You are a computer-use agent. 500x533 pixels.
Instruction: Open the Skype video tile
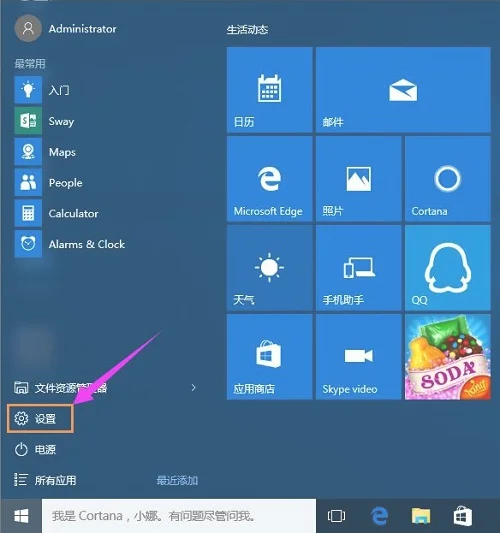click(x=359, y=357)
